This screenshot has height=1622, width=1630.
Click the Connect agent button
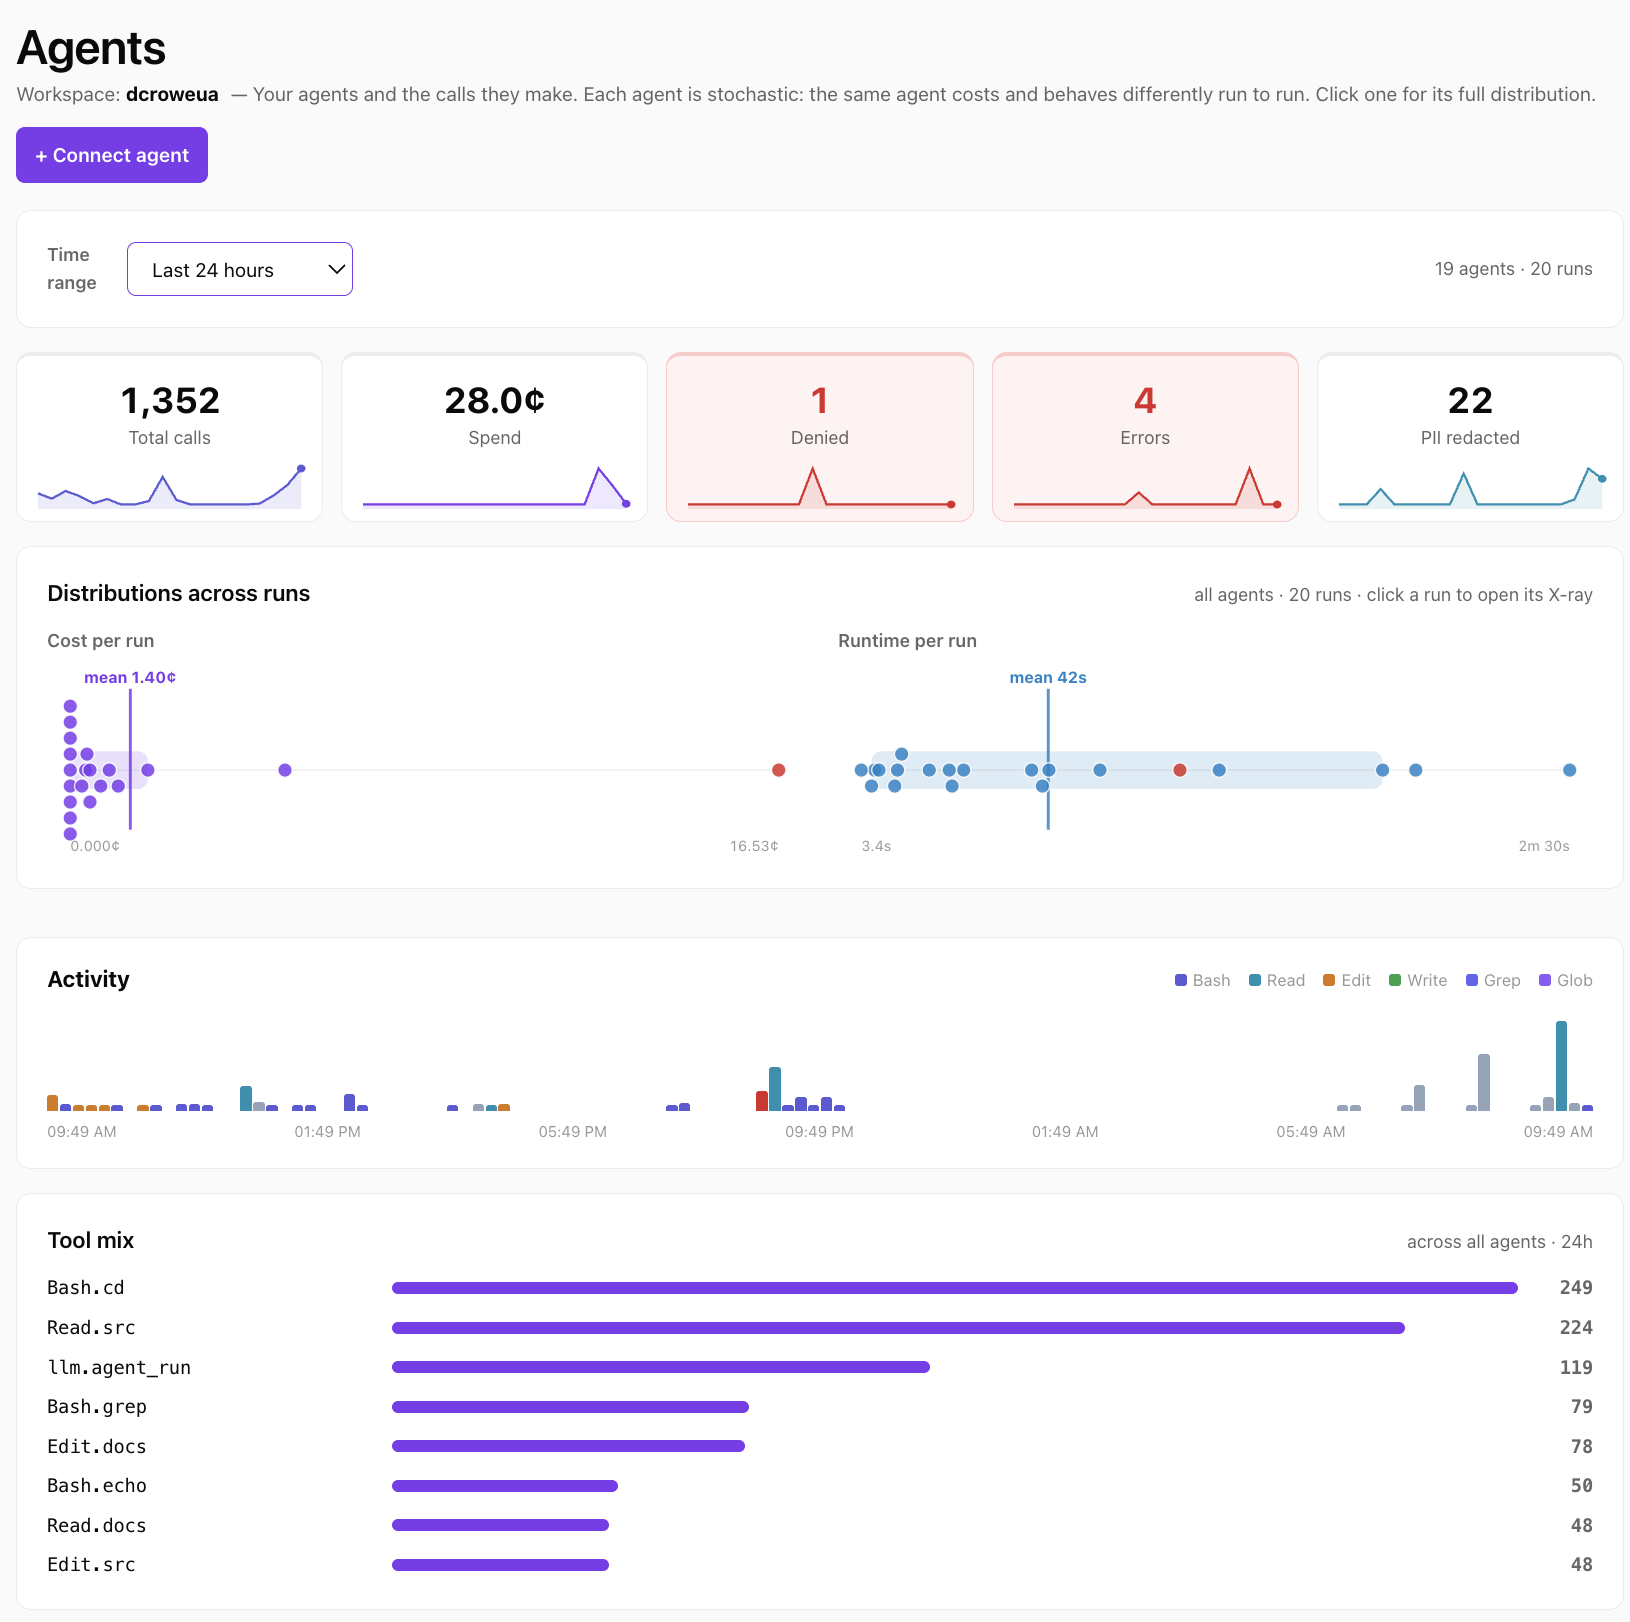tap(112, 155)
